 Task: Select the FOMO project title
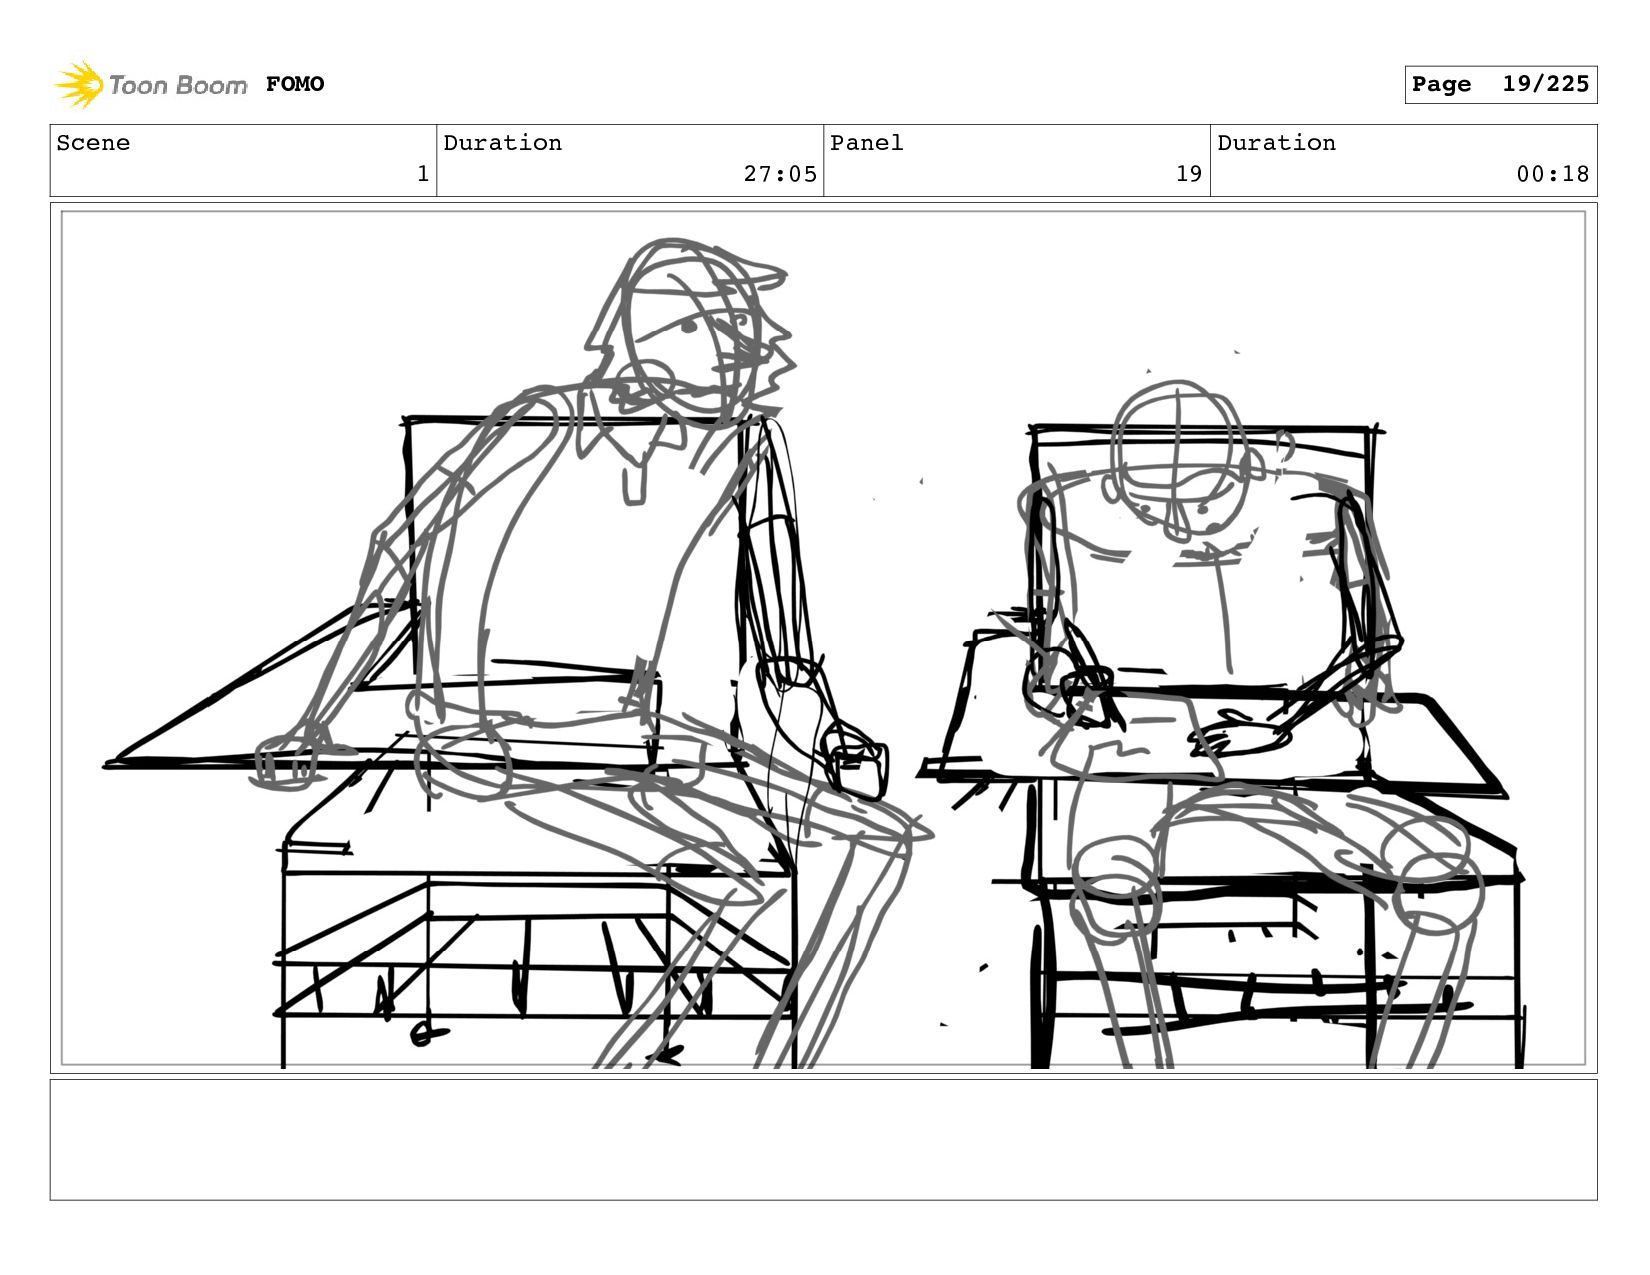click(x=295, y=84)
